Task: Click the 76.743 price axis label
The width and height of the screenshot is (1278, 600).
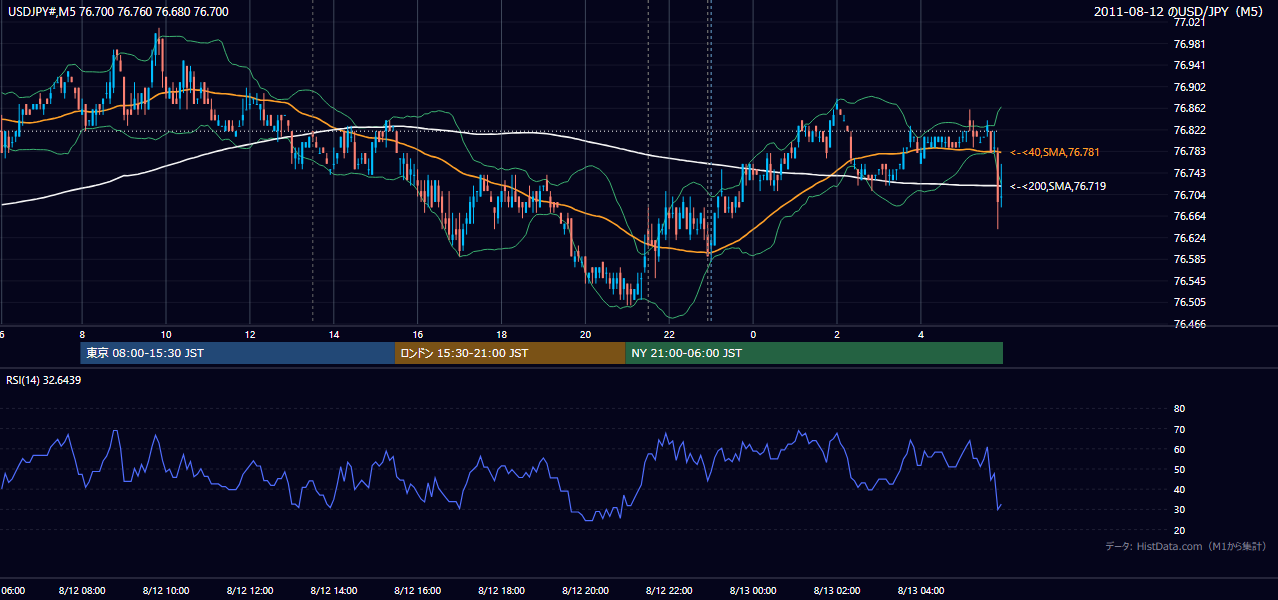Action: (x=1189, y=173)
